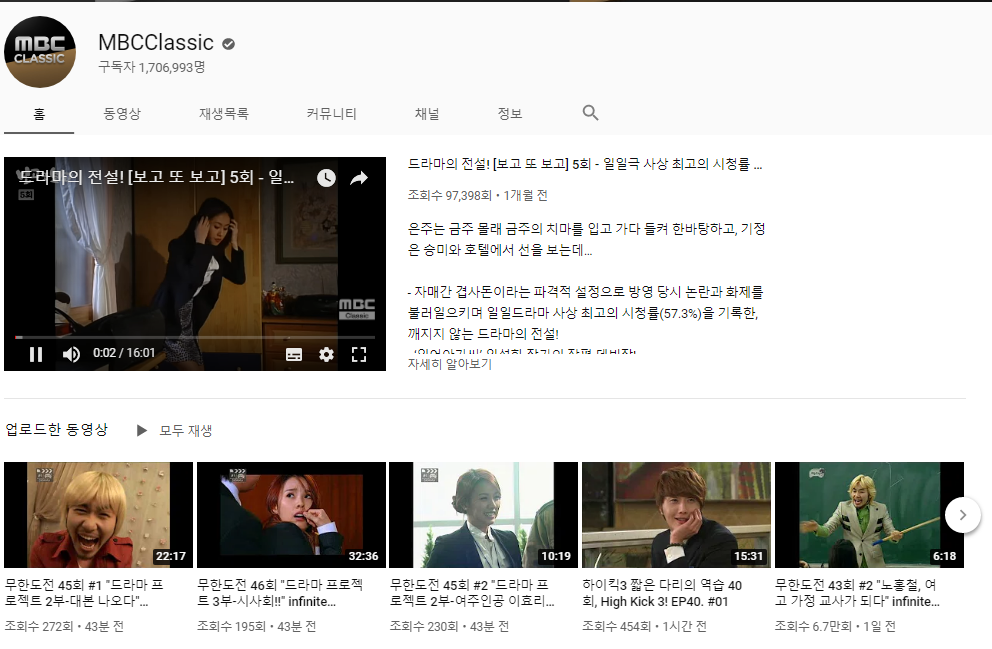Click the verified badge next to MBCClassic
The height and width of the screenshot is (649, 992).
click(228, 44)
